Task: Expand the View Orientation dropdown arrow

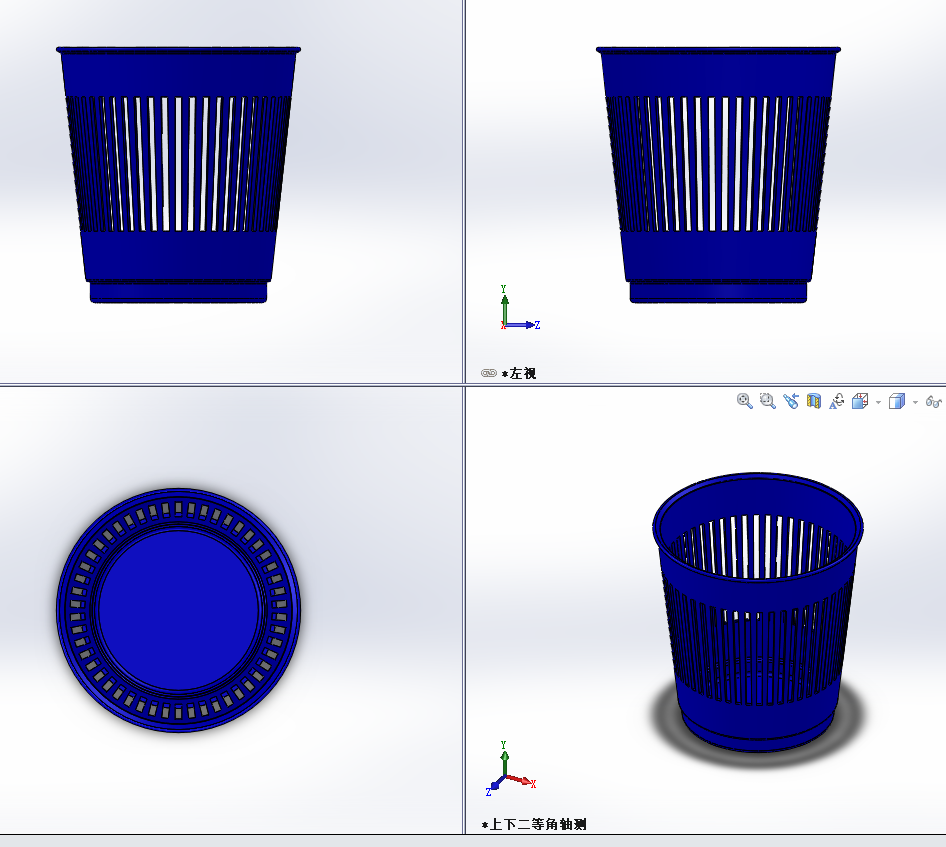Action: tap(878, 402)
